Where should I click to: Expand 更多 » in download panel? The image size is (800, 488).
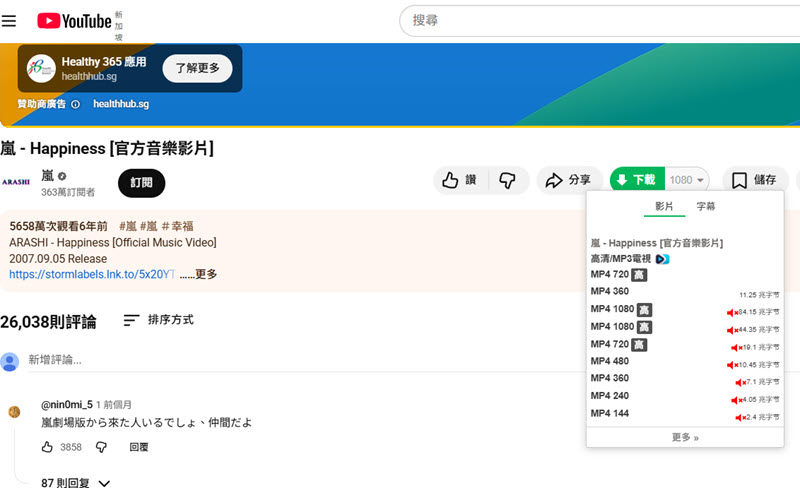pos(685,437)
